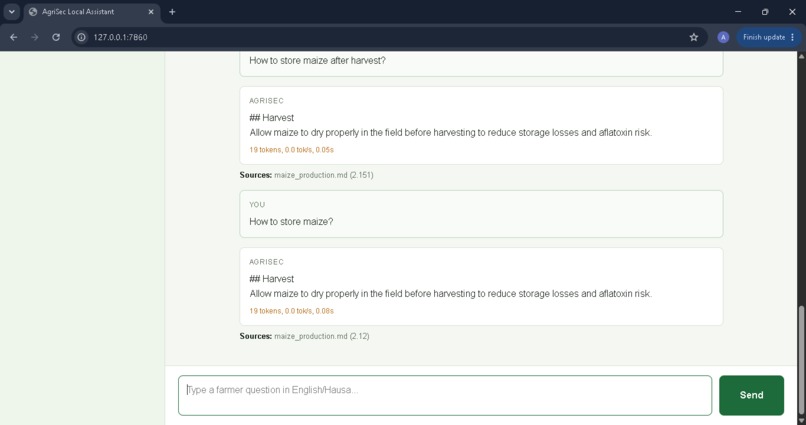Reload the page with refresh icon
This screenshot has height=425, width=806.
(x=56, y=37)
